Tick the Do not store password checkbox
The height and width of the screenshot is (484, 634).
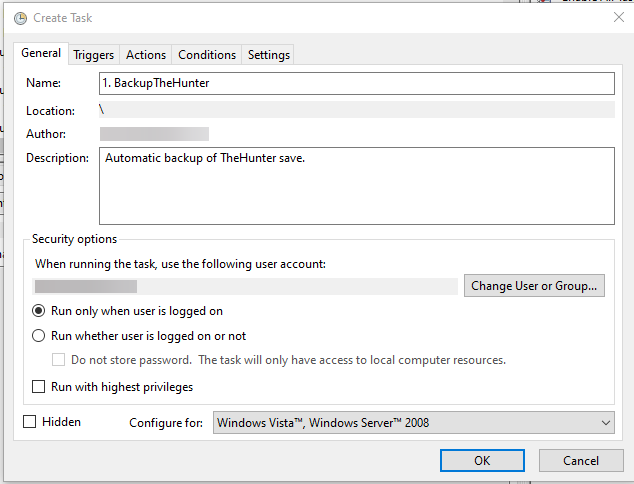click(x=59, y=360)
